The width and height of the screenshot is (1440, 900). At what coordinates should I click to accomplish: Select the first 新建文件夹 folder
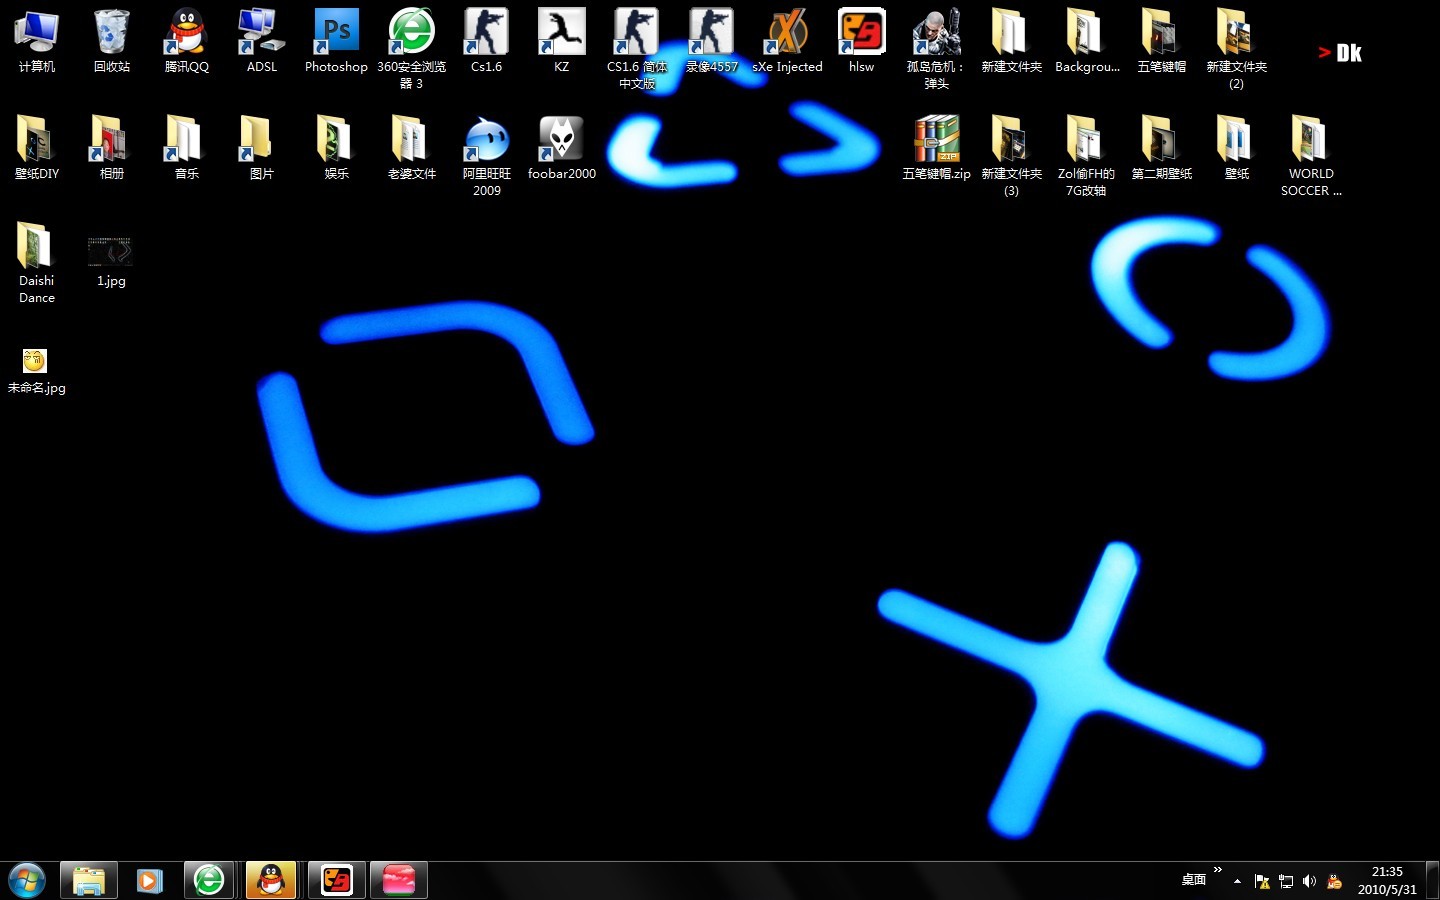pyautogui.click(x=1011, y=41)
